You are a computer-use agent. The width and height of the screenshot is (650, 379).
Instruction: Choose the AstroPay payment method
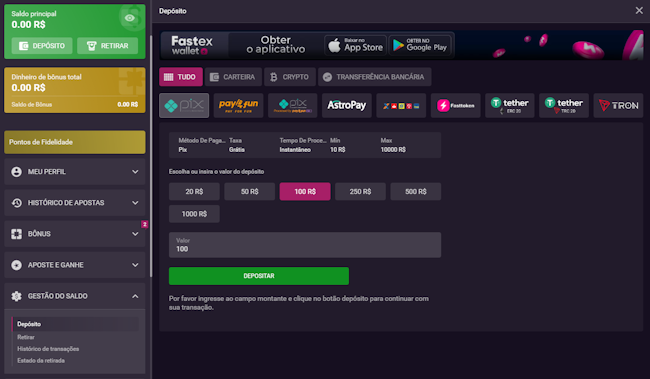(x=347, y=105)
